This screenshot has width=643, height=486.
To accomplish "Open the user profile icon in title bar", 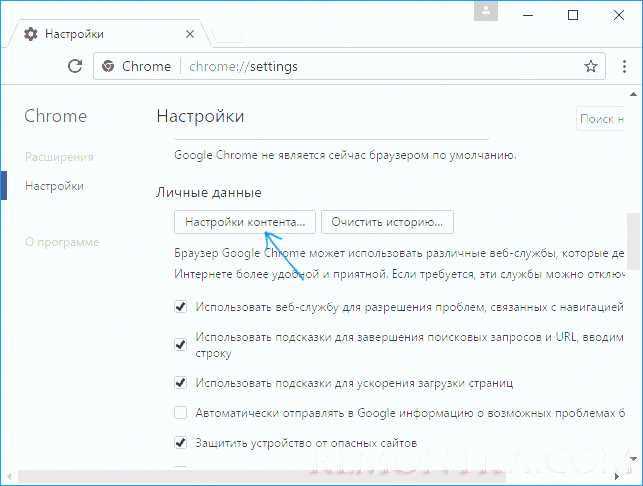I will [486, 11].
